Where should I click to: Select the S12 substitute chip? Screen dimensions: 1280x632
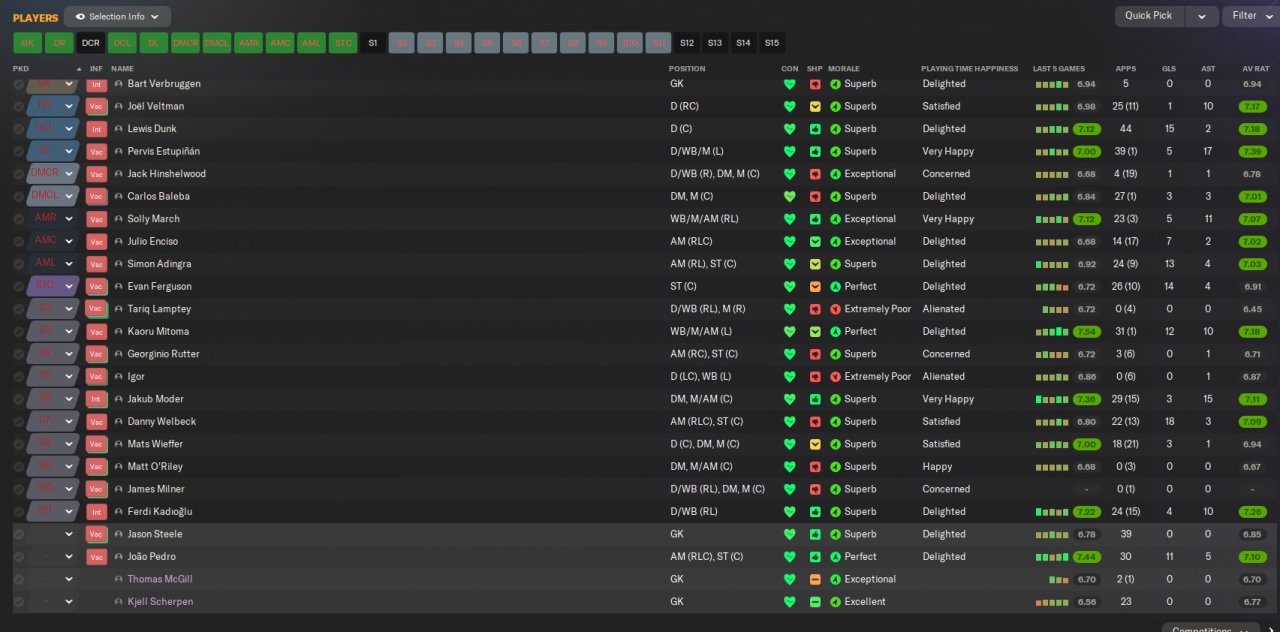pos(687,43)
